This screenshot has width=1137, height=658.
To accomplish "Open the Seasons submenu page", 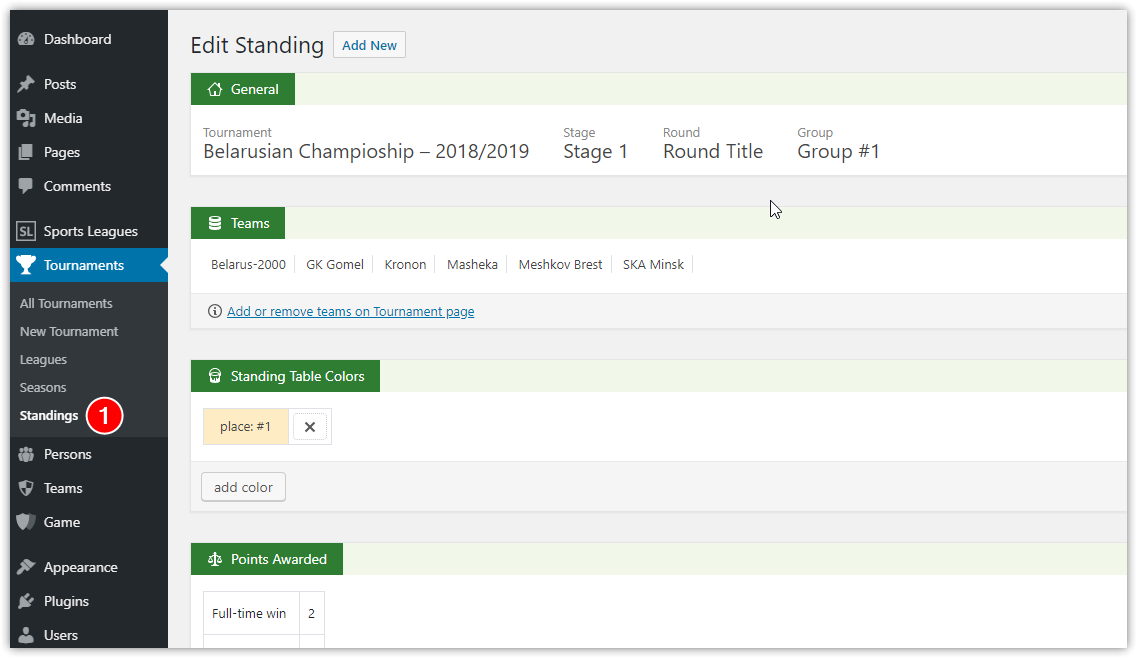I will (x=43, y=388).
